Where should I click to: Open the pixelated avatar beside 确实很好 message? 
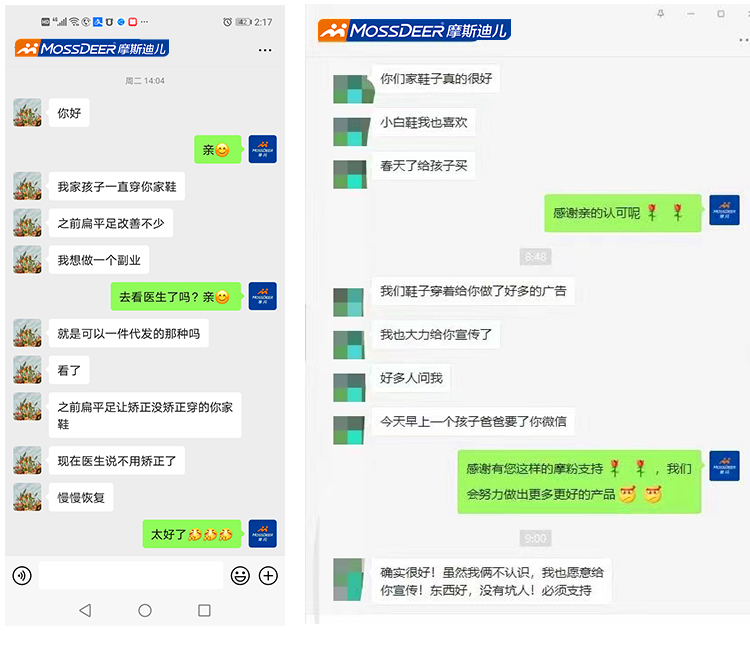[x=348, y=579]
